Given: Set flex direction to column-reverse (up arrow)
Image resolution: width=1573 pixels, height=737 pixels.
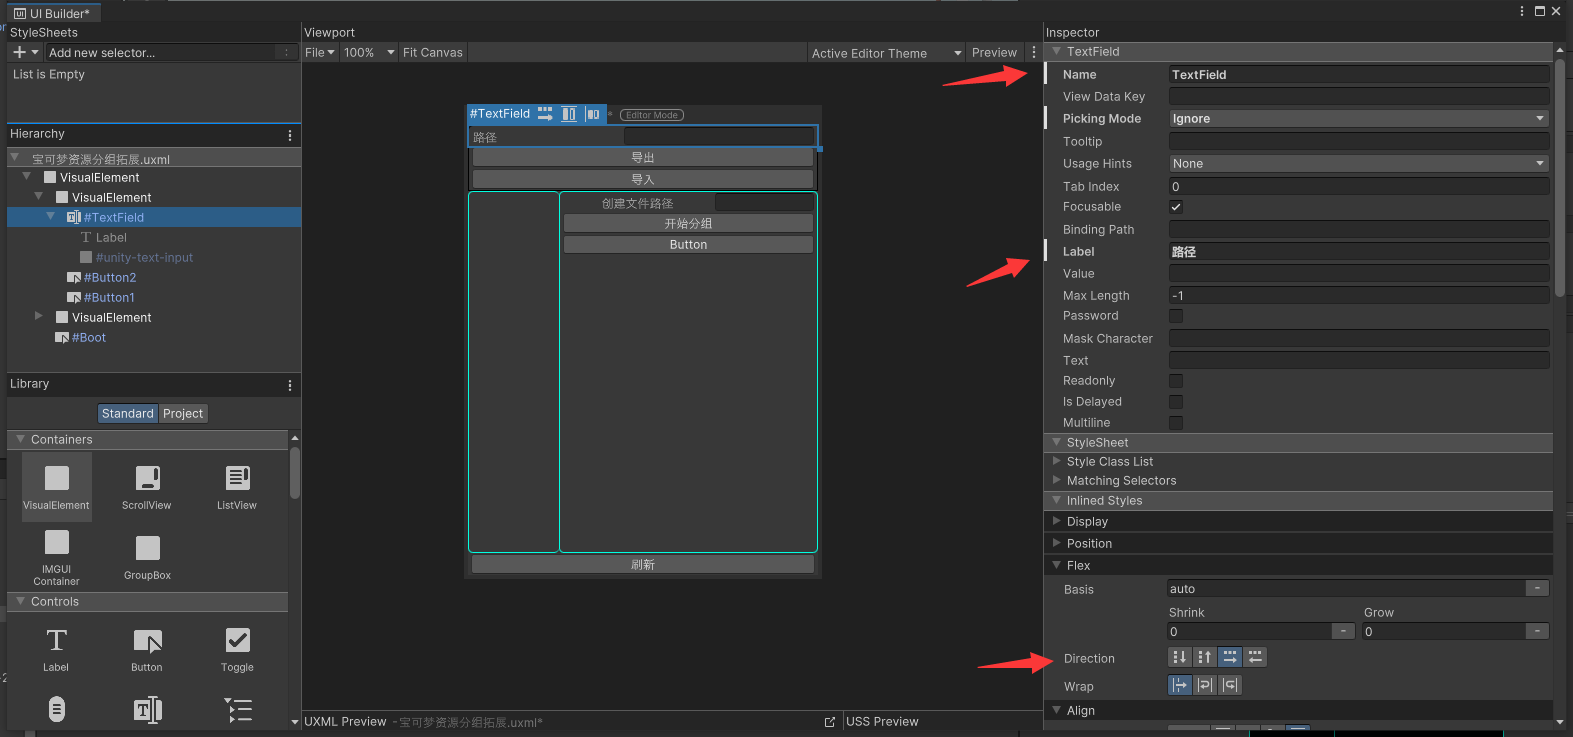Looking at the screenshot, I should pyautogui.click(x=1205, y=657).
